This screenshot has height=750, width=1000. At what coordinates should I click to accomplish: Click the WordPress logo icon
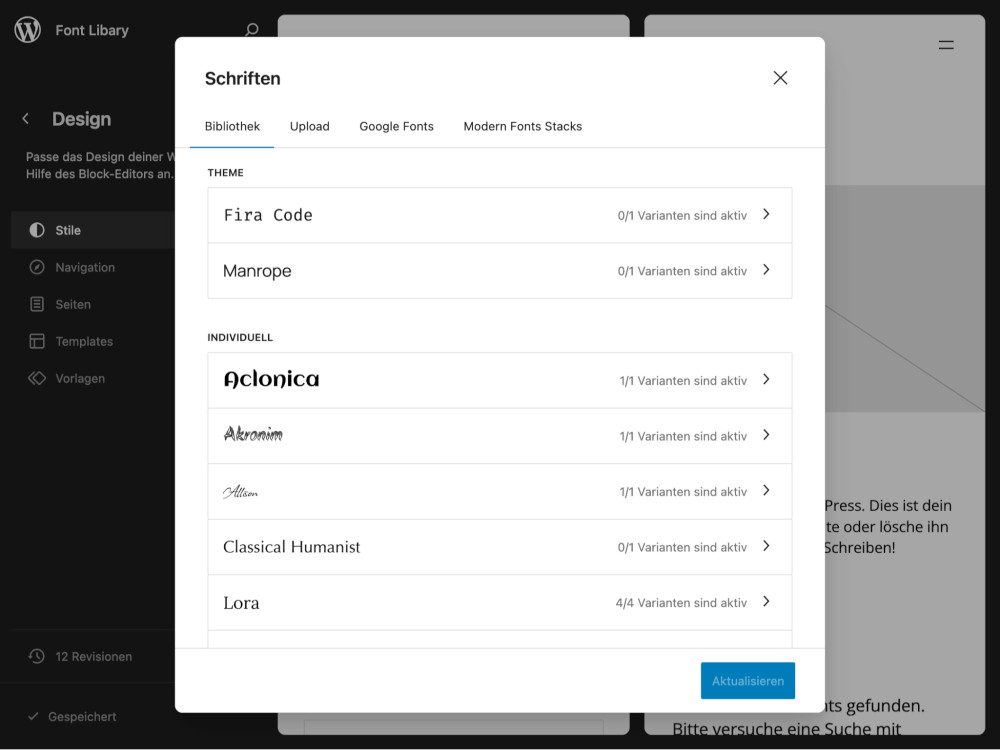coord(28,30)
